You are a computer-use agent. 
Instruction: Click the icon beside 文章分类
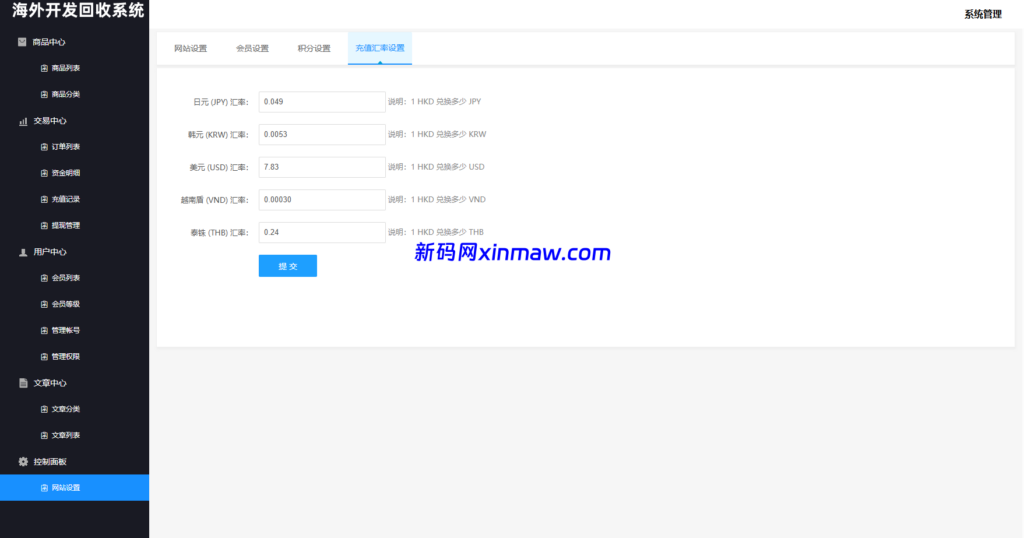[x=44, y=409]
